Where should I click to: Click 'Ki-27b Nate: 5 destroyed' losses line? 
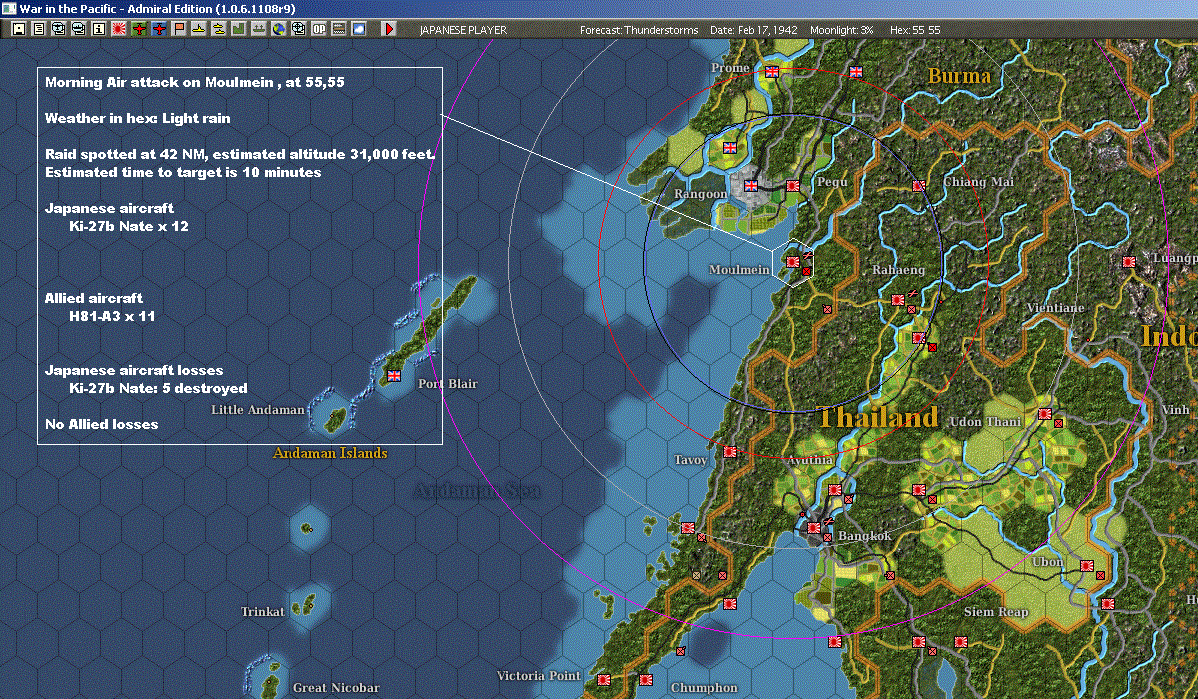(158, 388)
